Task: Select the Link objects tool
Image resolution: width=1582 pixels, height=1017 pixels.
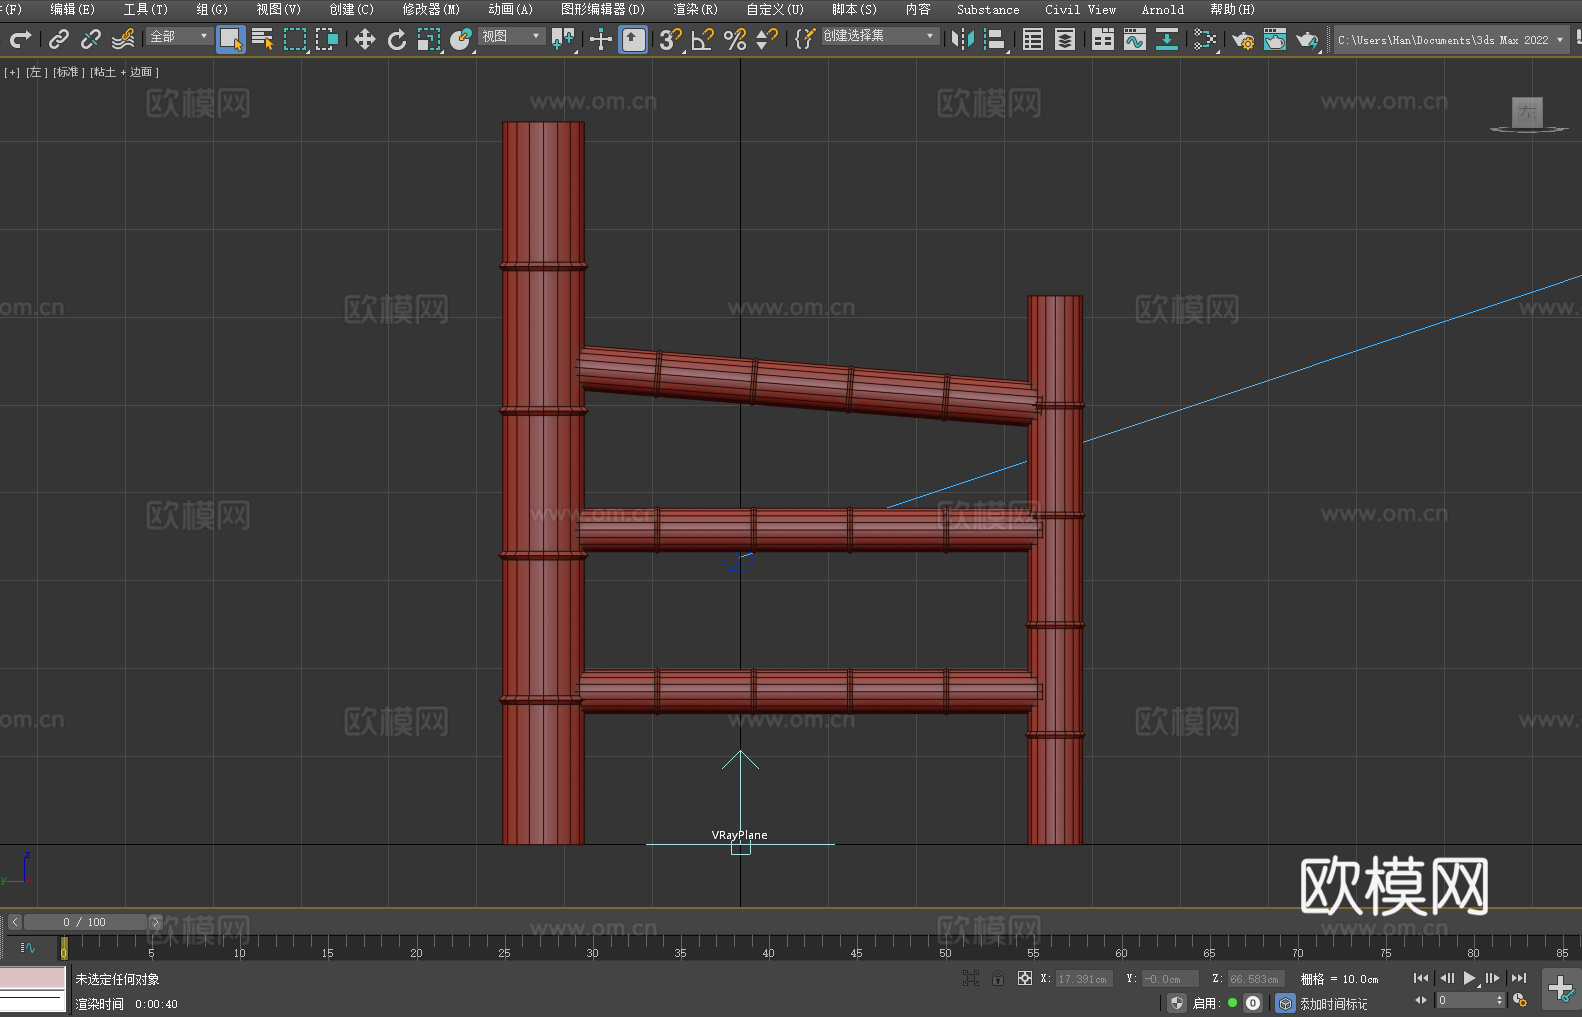Action: tap(59, 39)
